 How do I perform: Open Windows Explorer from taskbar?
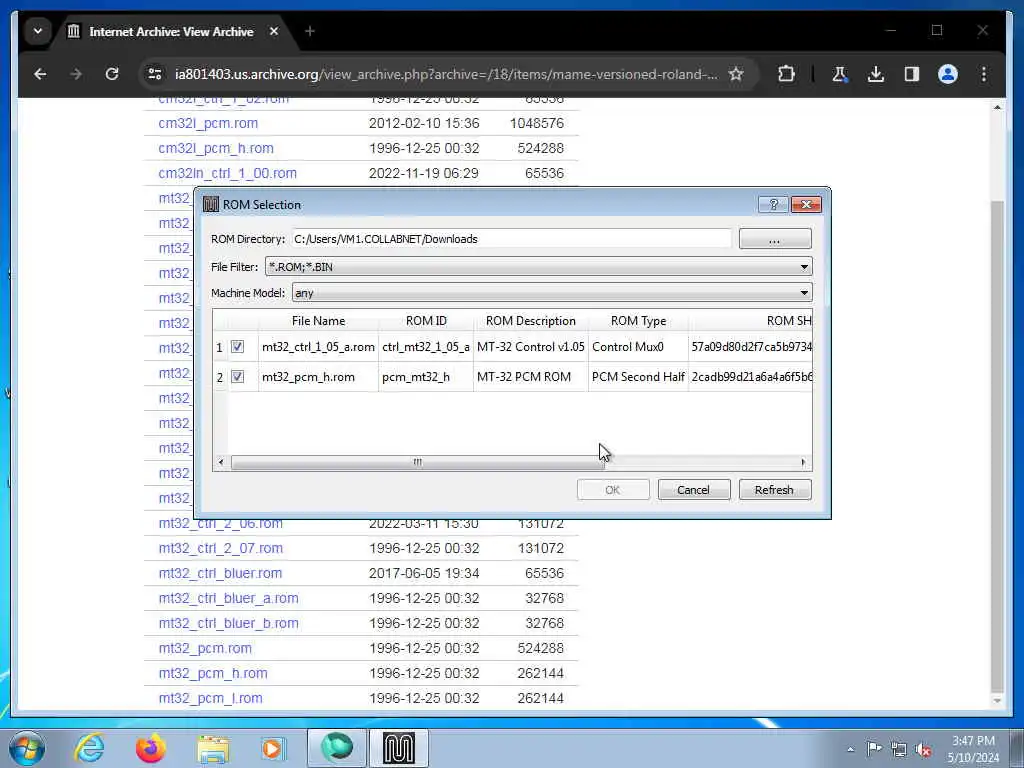tap(213, 749)
